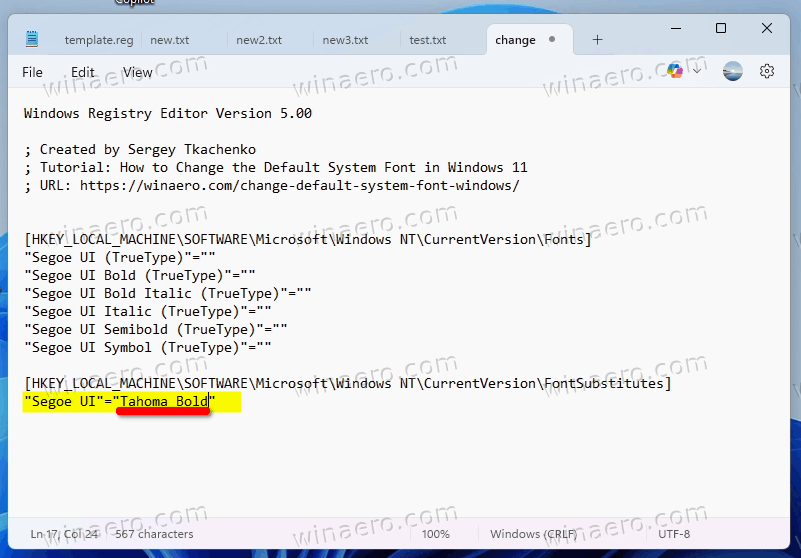The image size is (801, 558).
Task: Click the 567 characters status entry
Action: point(154,534)
